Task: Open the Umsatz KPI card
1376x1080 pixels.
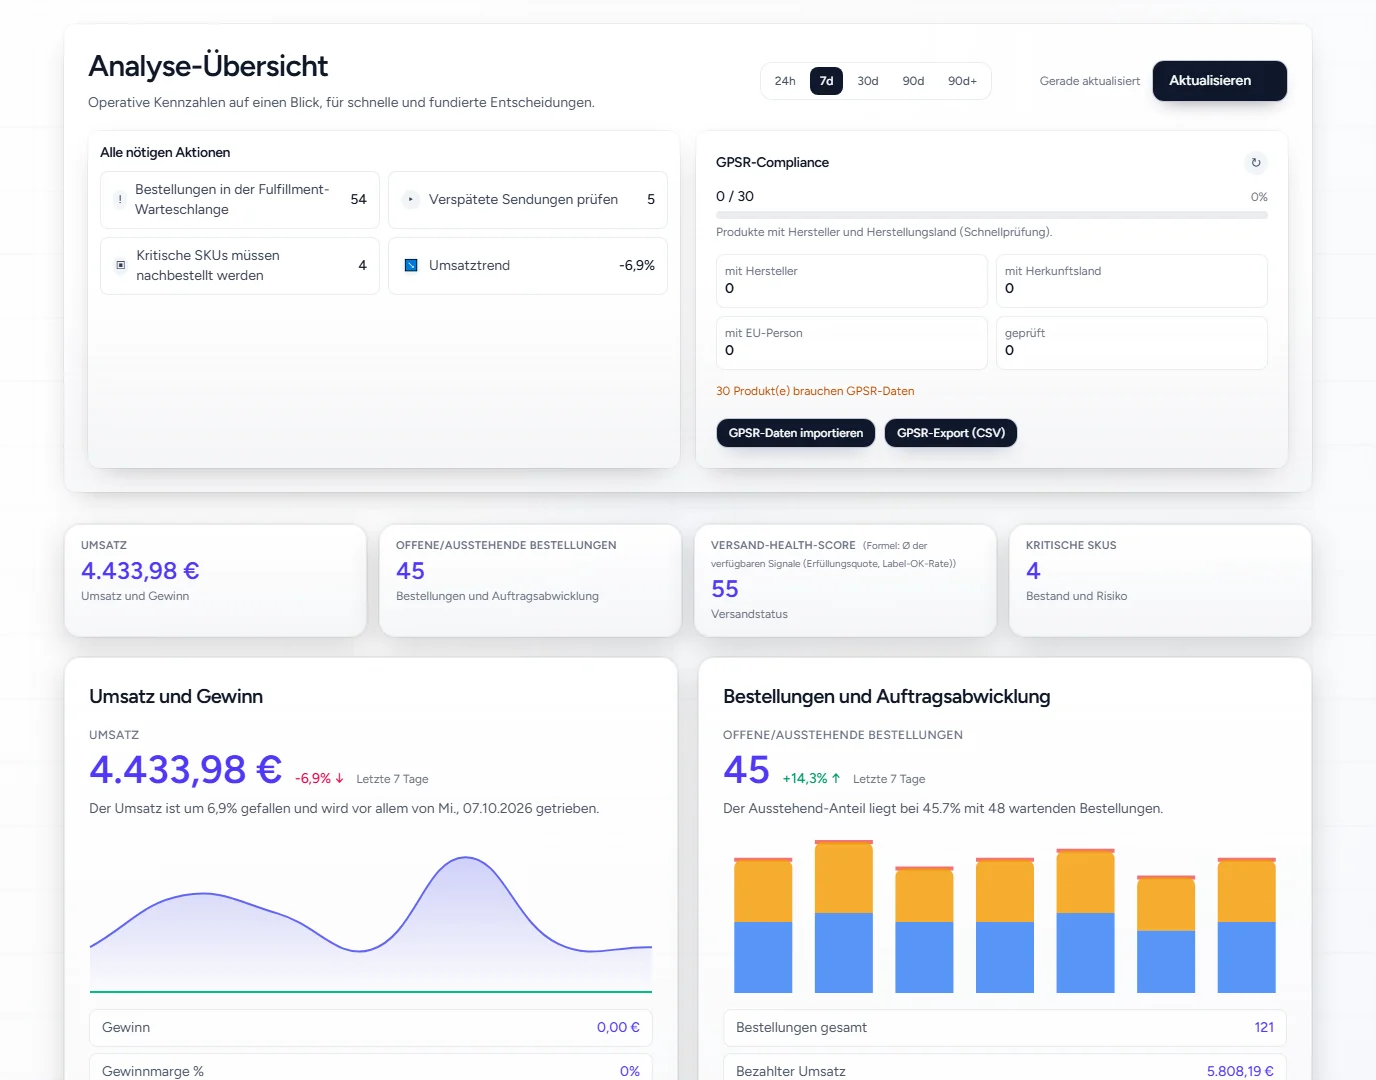Action: point(215,581)
